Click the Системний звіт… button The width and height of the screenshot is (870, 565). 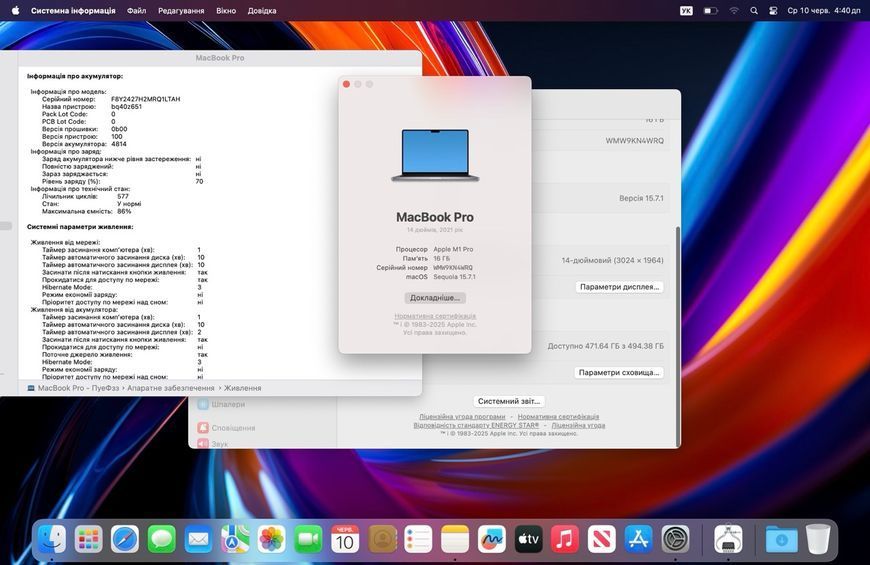click(x=509, y=401)
